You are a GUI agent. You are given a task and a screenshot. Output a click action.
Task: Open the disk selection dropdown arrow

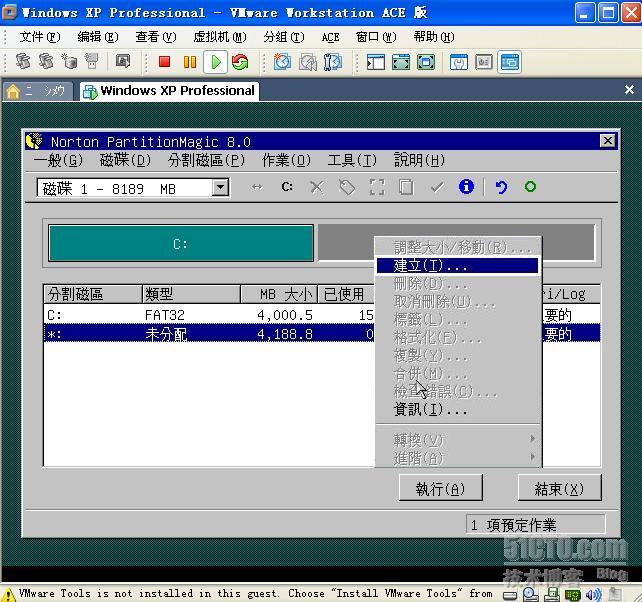(x=220, y=188)
